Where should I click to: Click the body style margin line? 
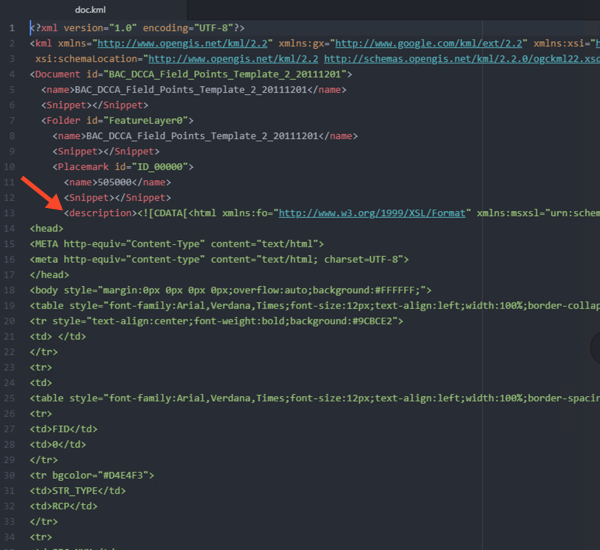click(x=231, y=290)
